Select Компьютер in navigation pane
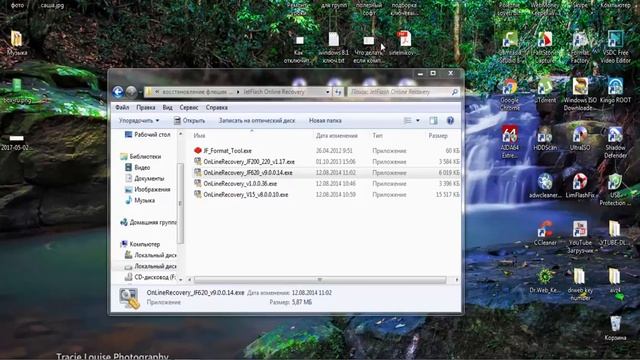The width and height of the screenshot is (640, 360). (140, 244)
